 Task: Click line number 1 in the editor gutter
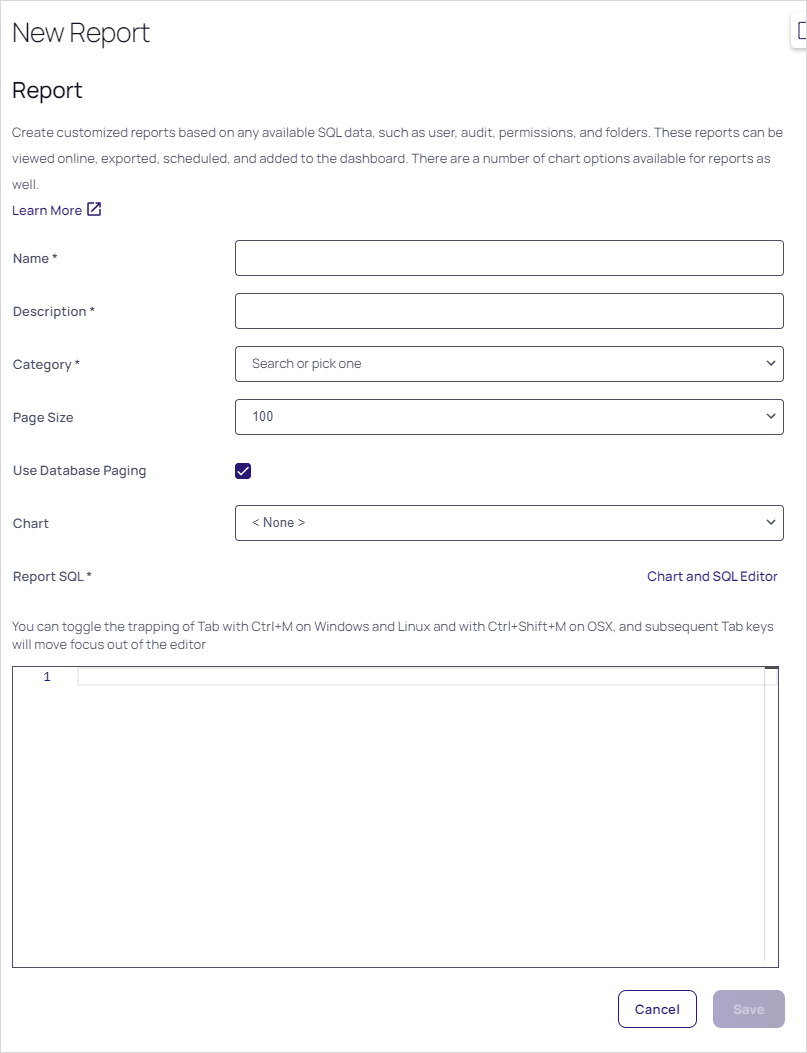pos(46,678)
